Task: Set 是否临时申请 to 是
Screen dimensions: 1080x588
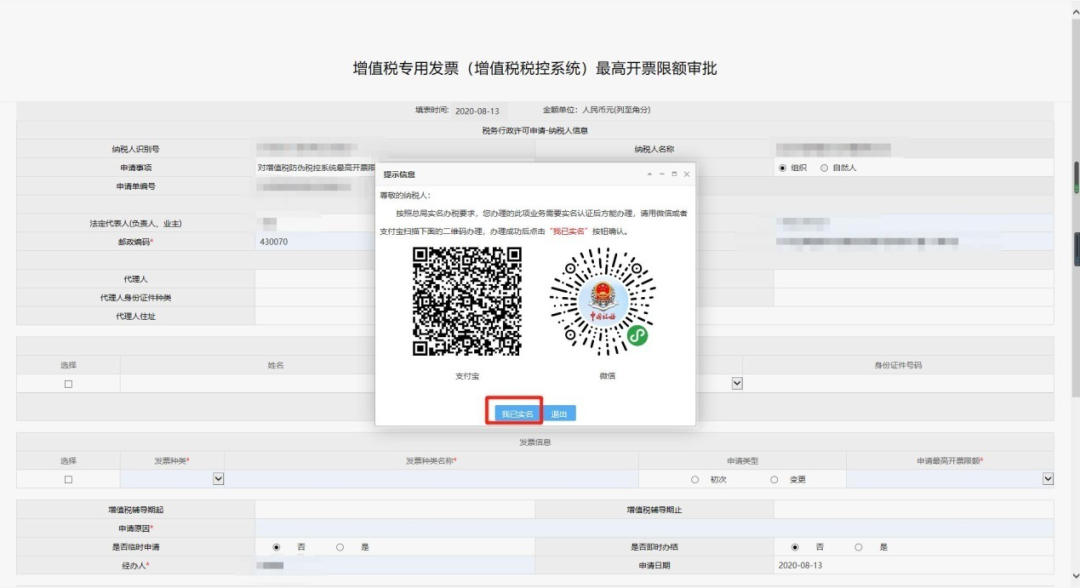Action: coord(340,547)
